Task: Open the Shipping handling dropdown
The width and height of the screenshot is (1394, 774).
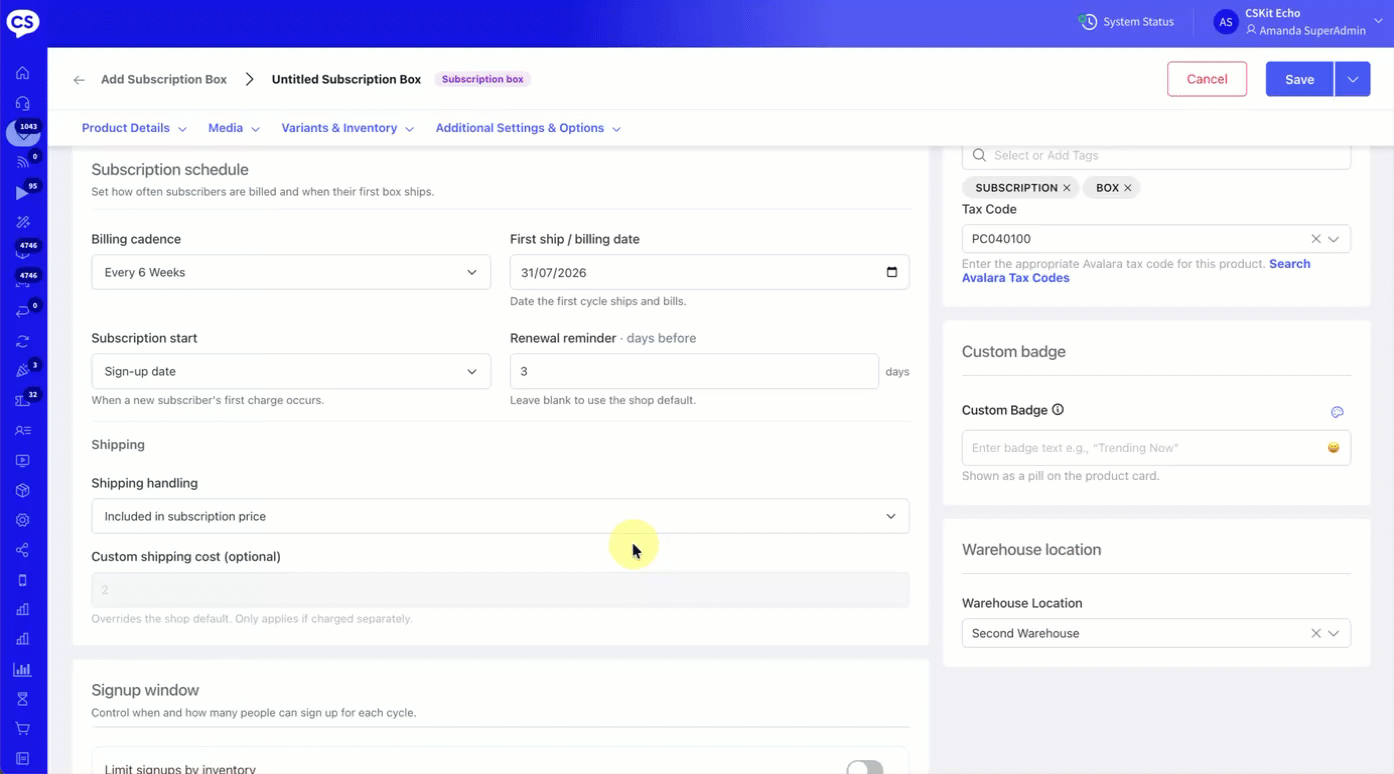Action: coord(500,516)
